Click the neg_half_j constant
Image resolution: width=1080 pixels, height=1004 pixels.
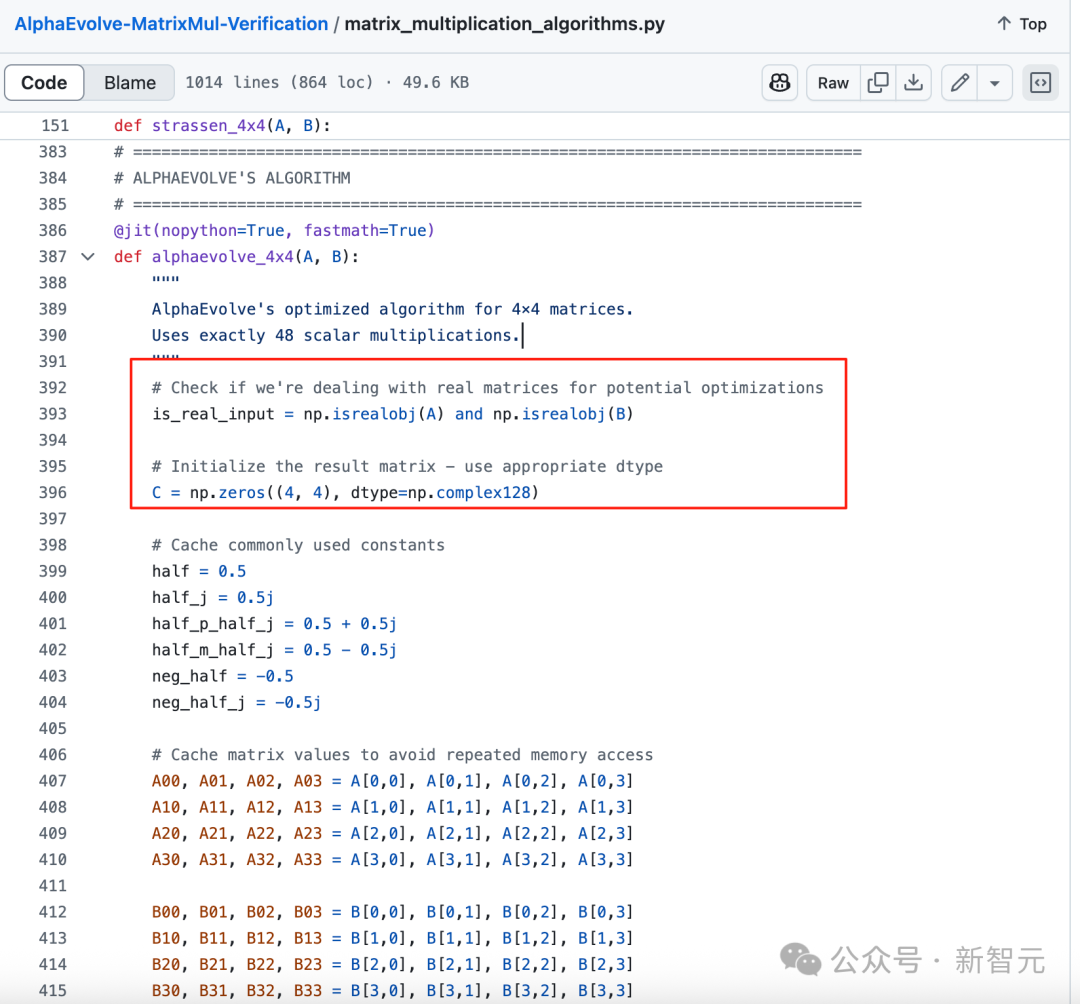point(198,702)
